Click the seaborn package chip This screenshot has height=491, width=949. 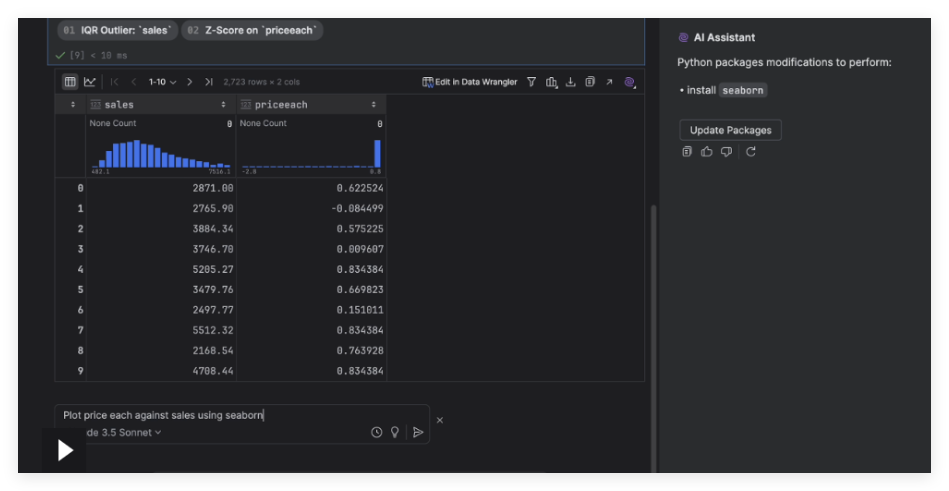[x=743, y=90]
